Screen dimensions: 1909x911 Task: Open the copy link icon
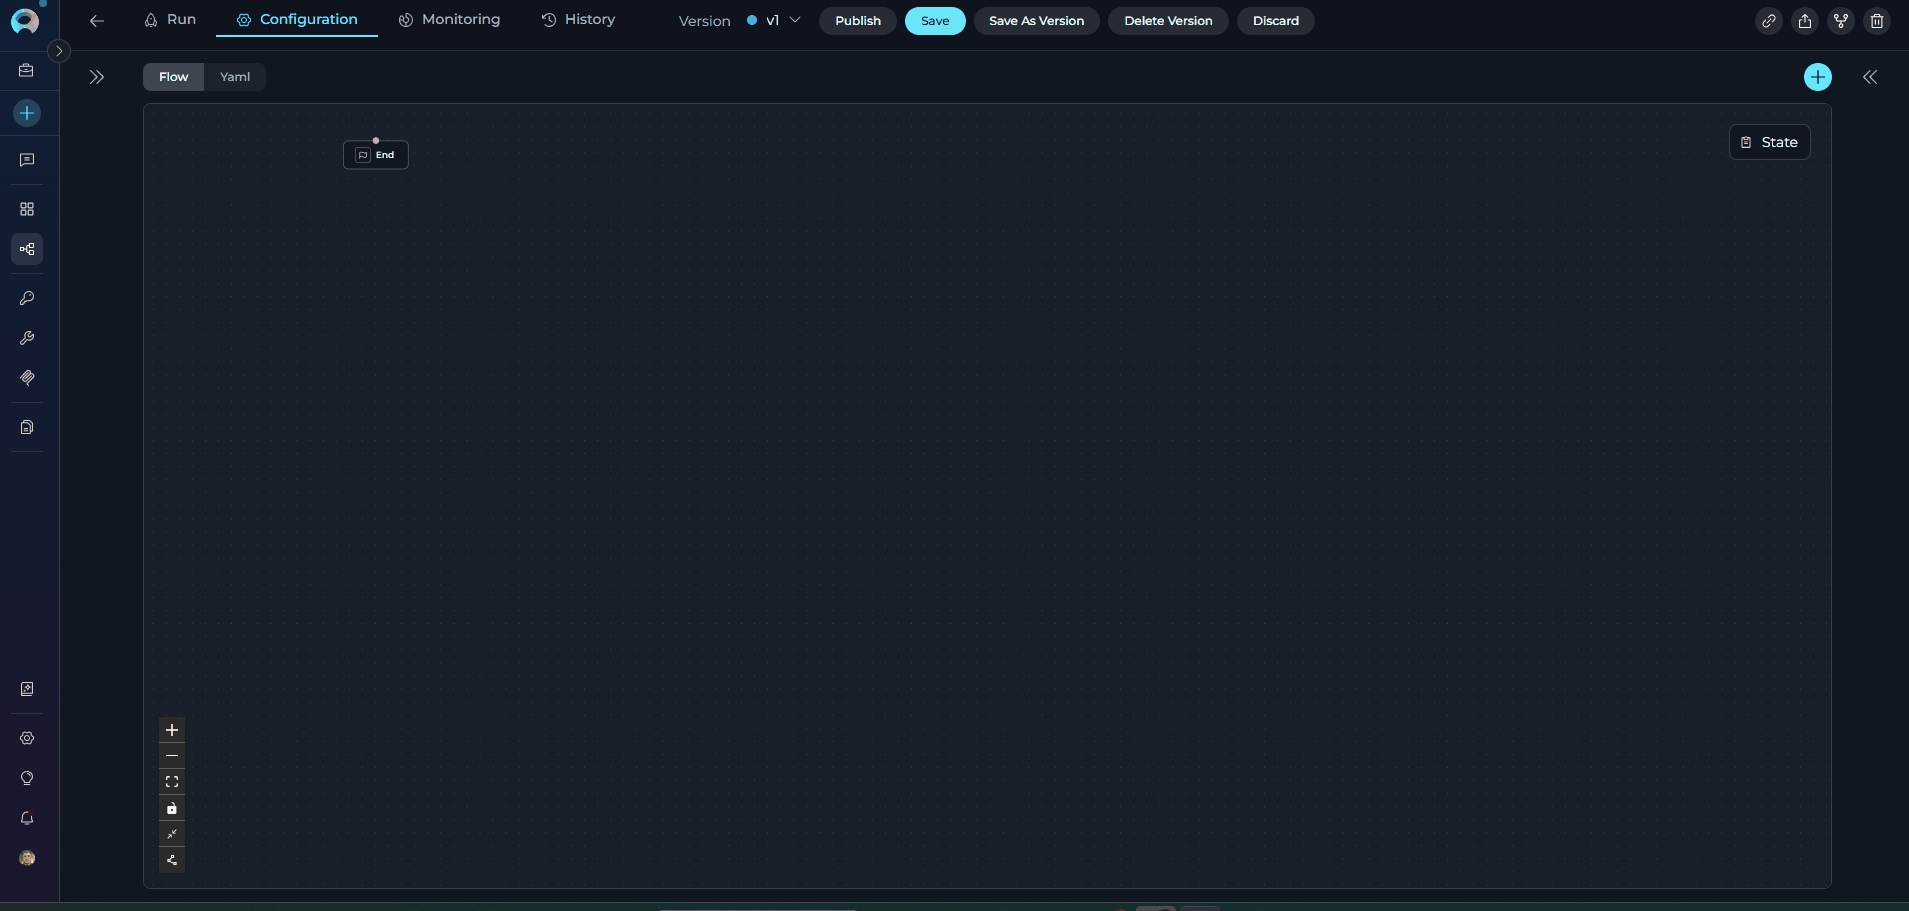(1768, 21)
